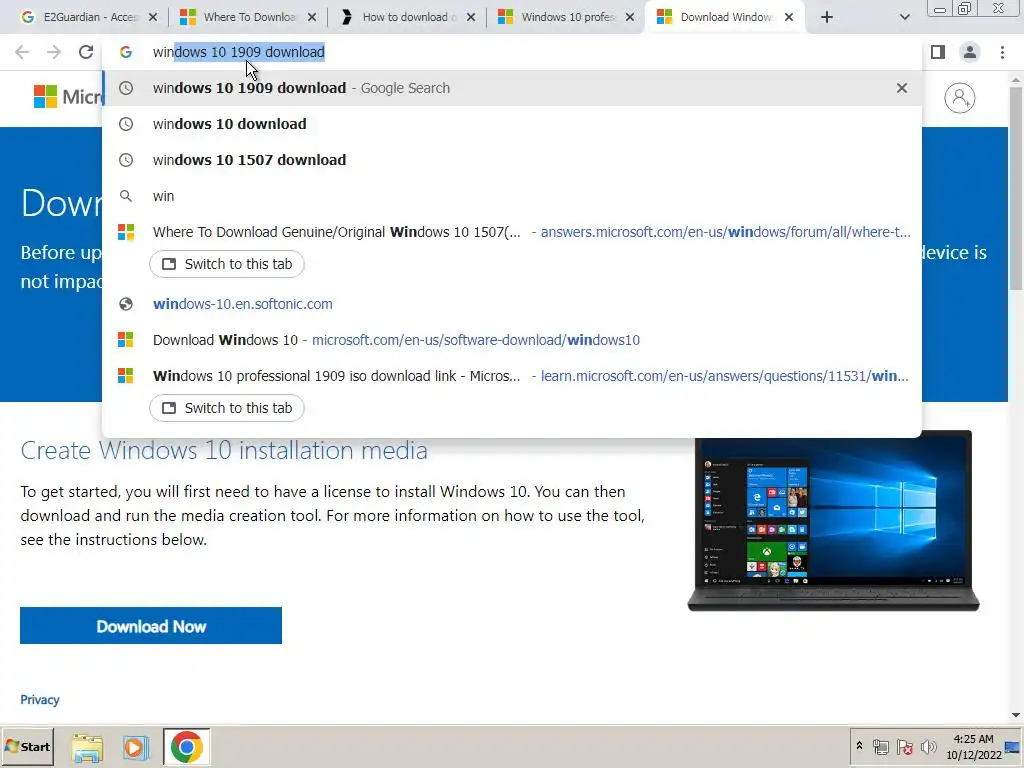Click the Download Now button

pos(151,626)
